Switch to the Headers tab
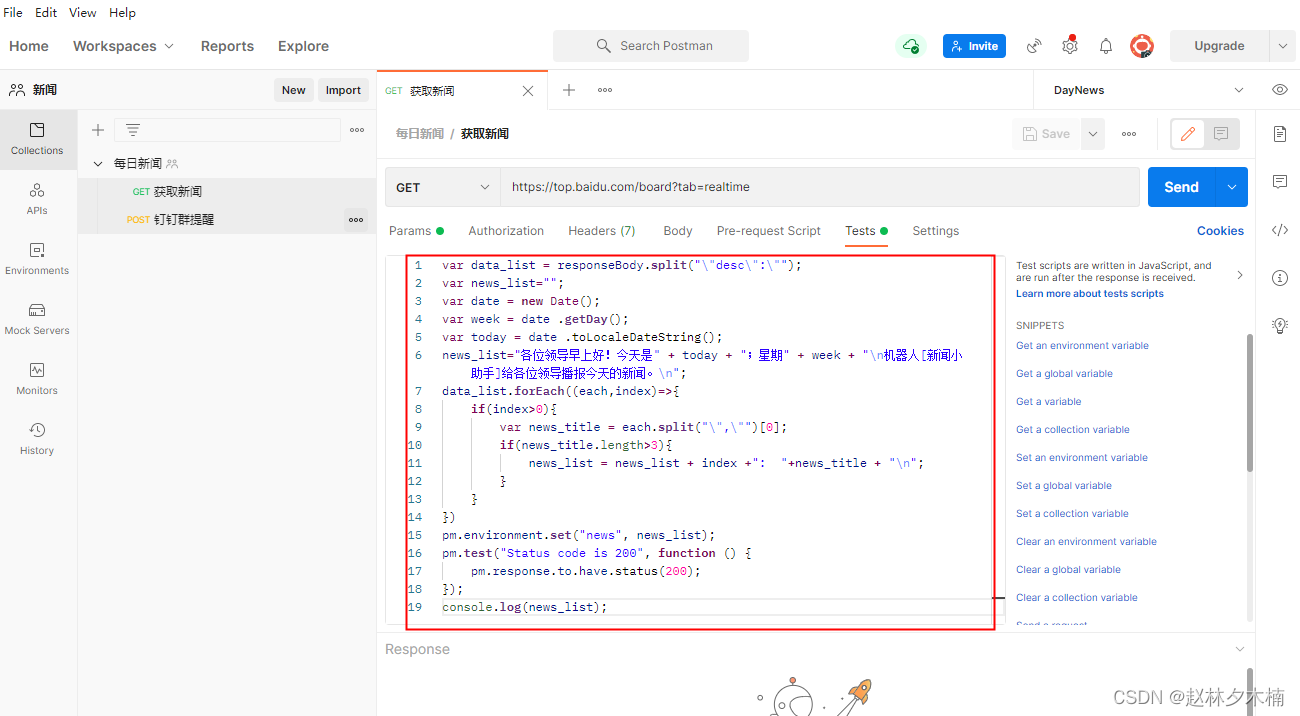This screenshot has height=716, width=1300. click(602, 231)
